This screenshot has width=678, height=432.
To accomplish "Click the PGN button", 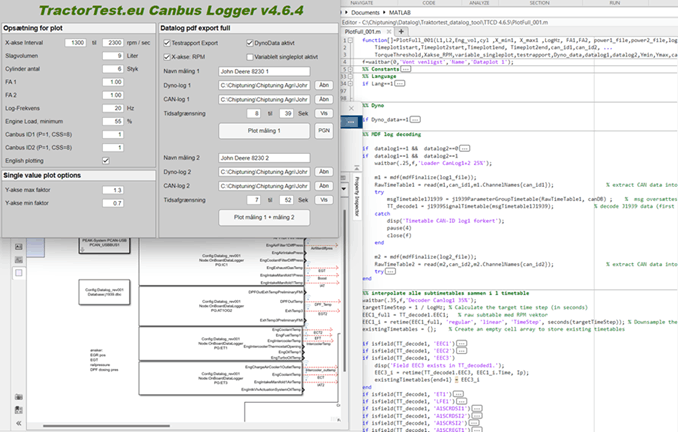I will (x=324, y=131).
